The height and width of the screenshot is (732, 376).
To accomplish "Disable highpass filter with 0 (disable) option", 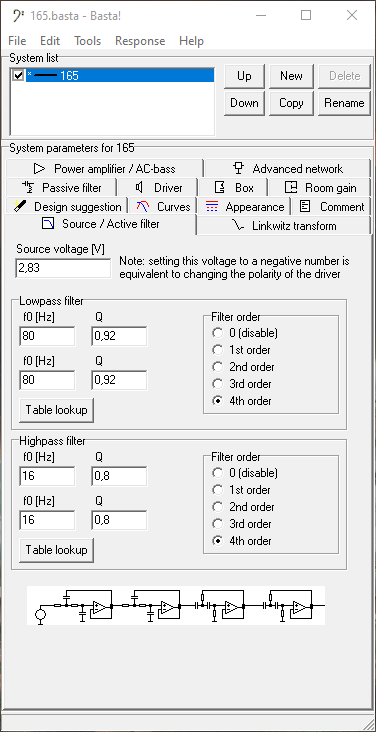I will point(217,473).
